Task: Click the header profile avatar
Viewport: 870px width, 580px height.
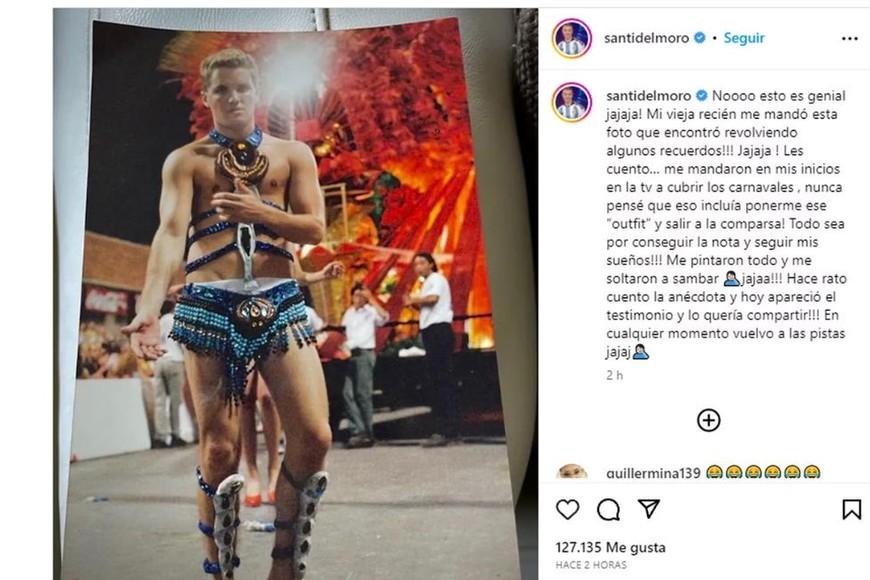Action: pyautogui.click(x=572, y=38)
